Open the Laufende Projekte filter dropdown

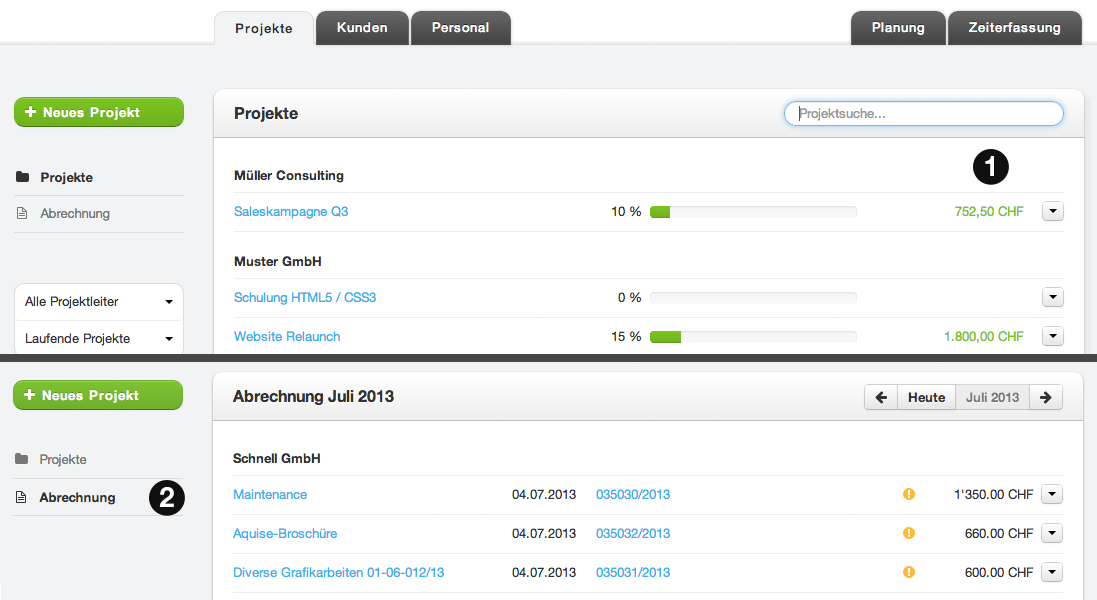point(99,338)
